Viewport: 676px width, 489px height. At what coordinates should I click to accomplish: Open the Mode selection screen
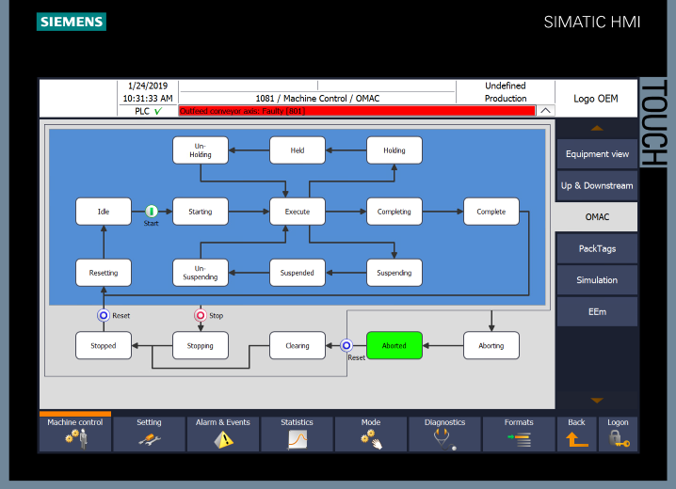click(371, 433)
